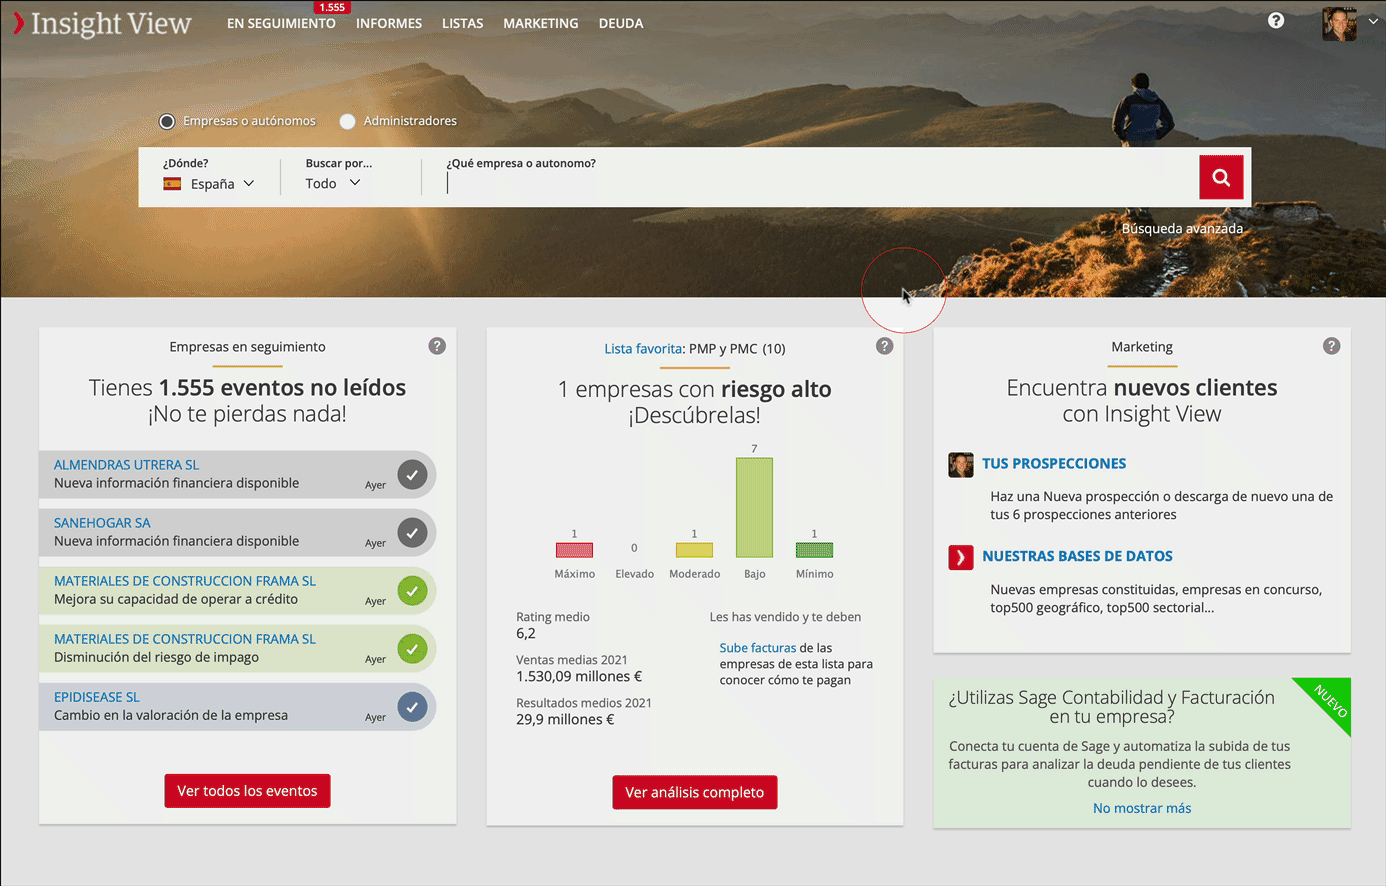
Task: Click the user profile avatar
Action: (x=1339, y=24)
